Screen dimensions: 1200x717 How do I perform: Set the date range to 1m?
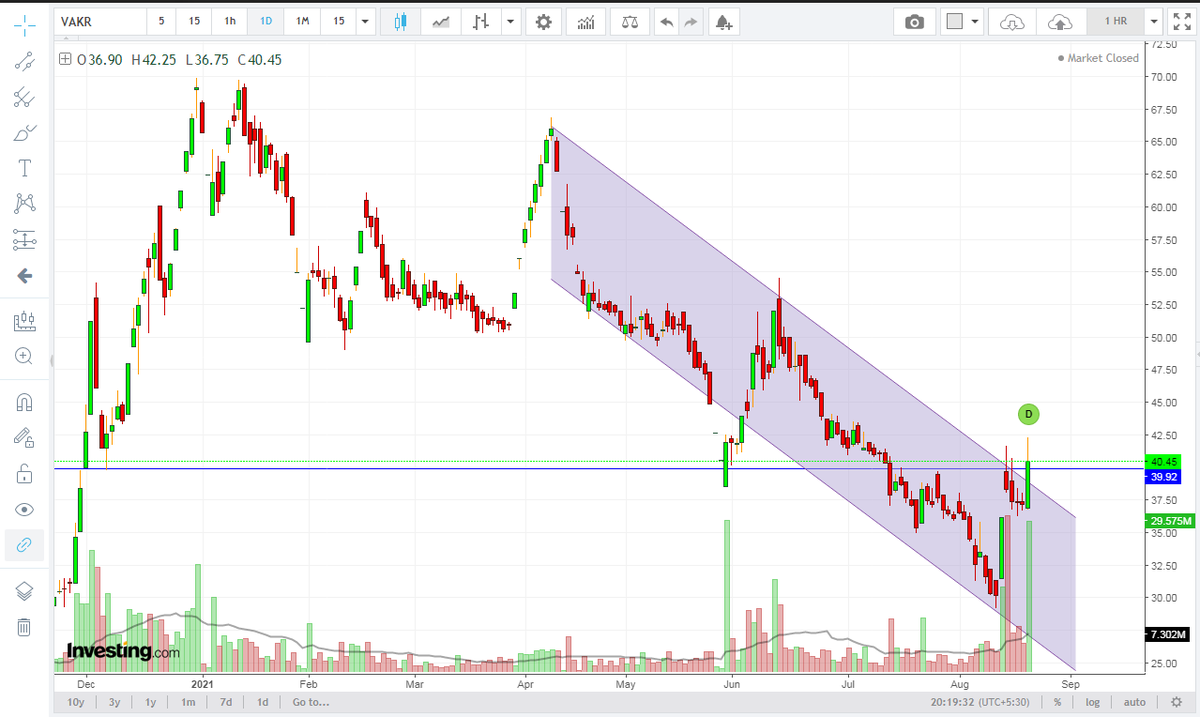click(188, 701)
